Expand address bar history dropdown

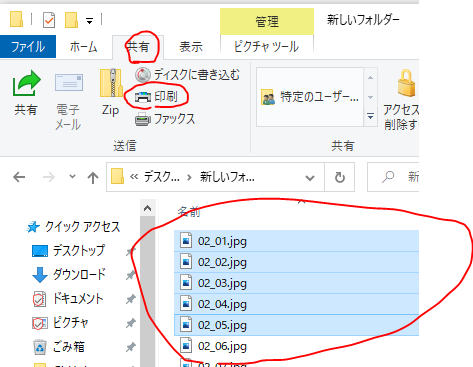coord(310,178)
